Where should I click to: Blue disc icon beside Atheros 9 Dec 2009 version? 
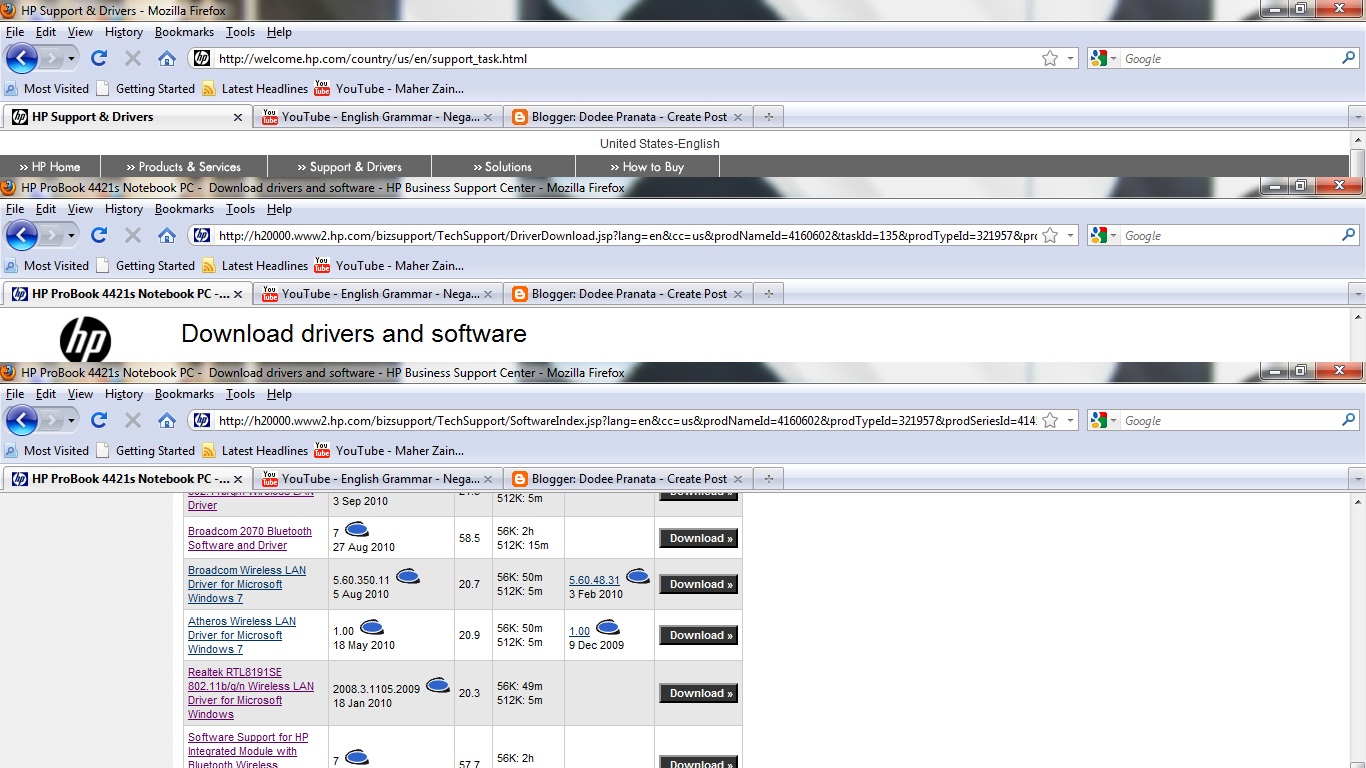608,628
